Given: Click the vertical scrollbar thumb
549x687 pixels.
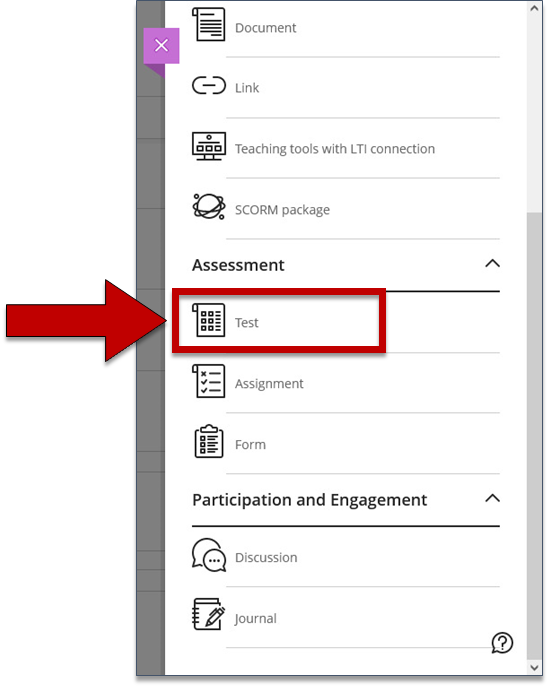Looking at the screenshot, I should point(534,436).
